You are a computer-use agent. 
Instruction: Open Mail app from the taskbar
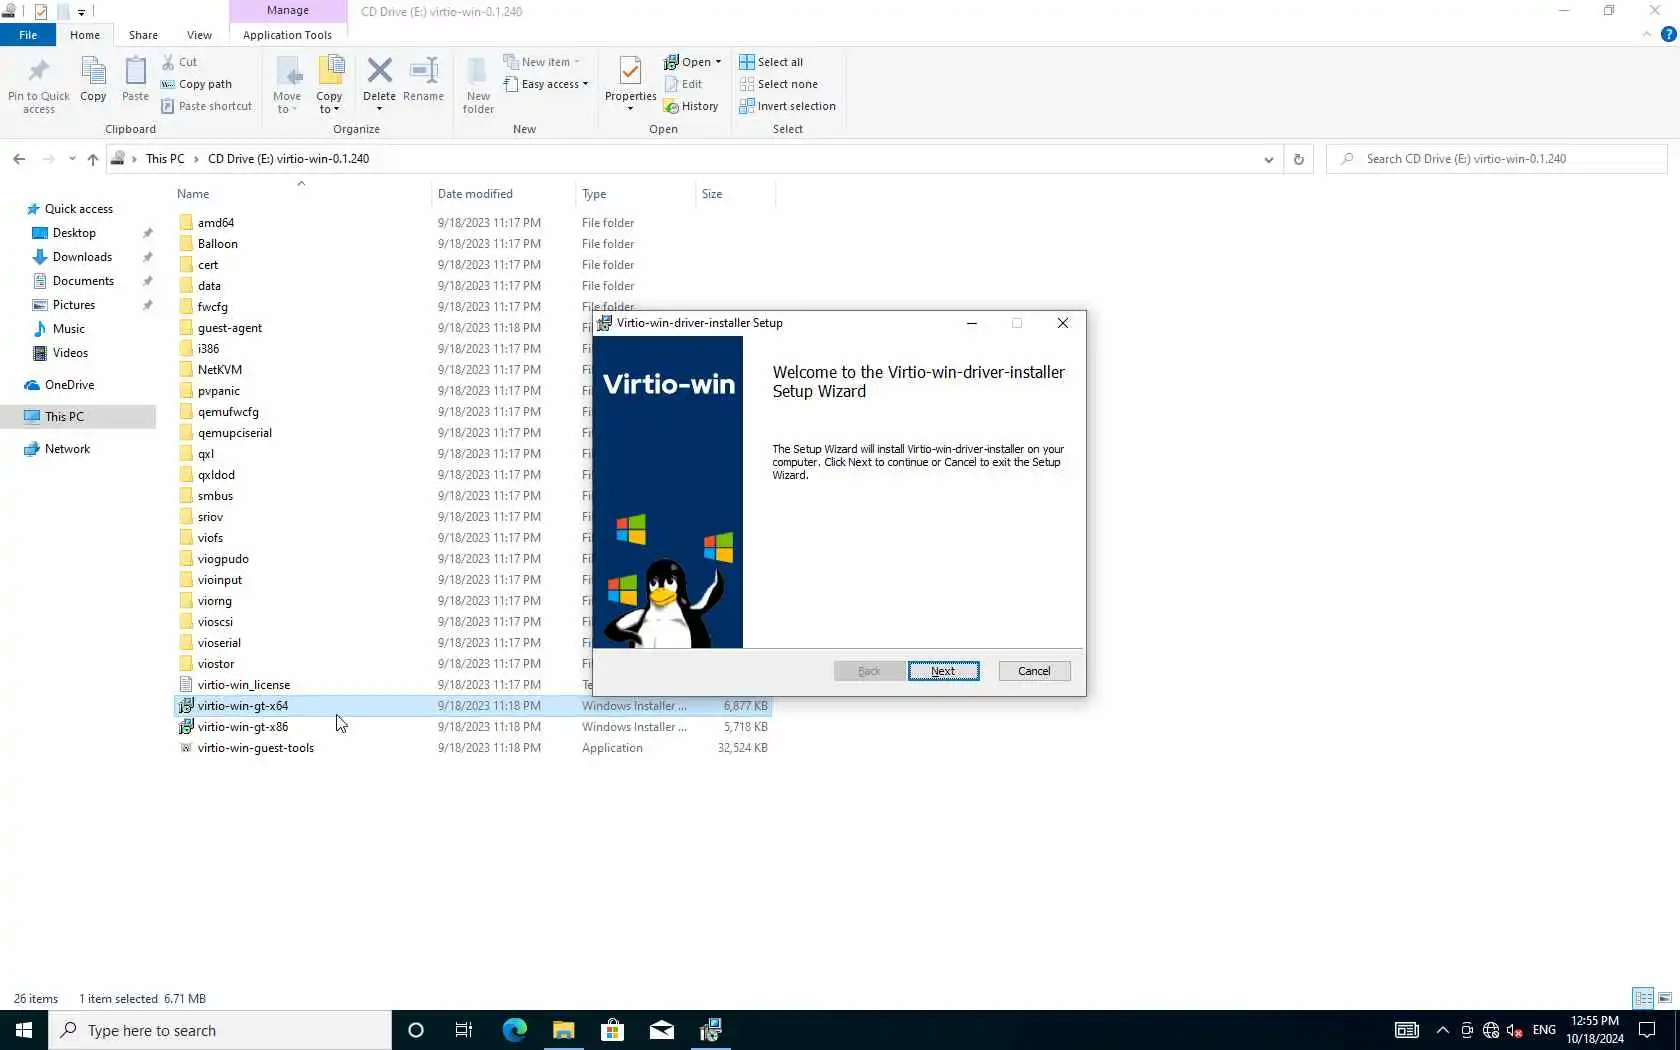coord(661,1030)
